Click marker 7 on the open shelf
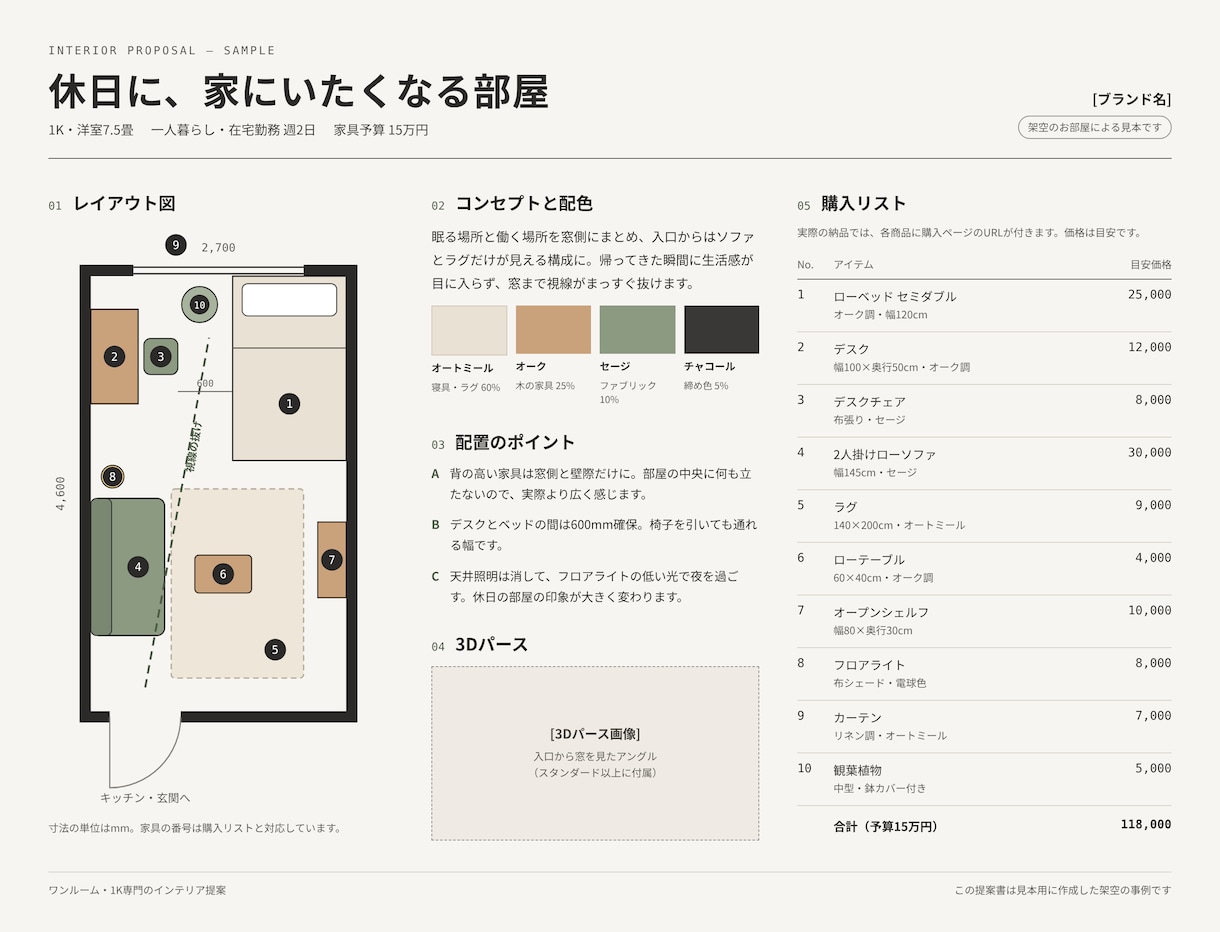Viewport: 1220px width, 932px height. tap(332, 560)
